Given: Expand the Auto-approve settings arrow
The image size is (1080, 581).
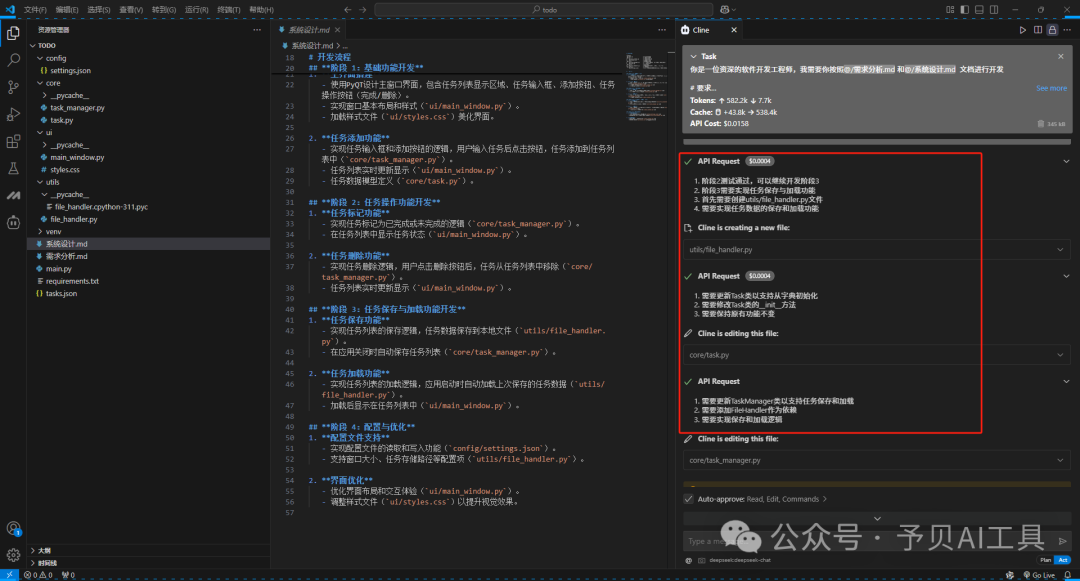Looking at the screenshot, I should (x=824, y=499).
